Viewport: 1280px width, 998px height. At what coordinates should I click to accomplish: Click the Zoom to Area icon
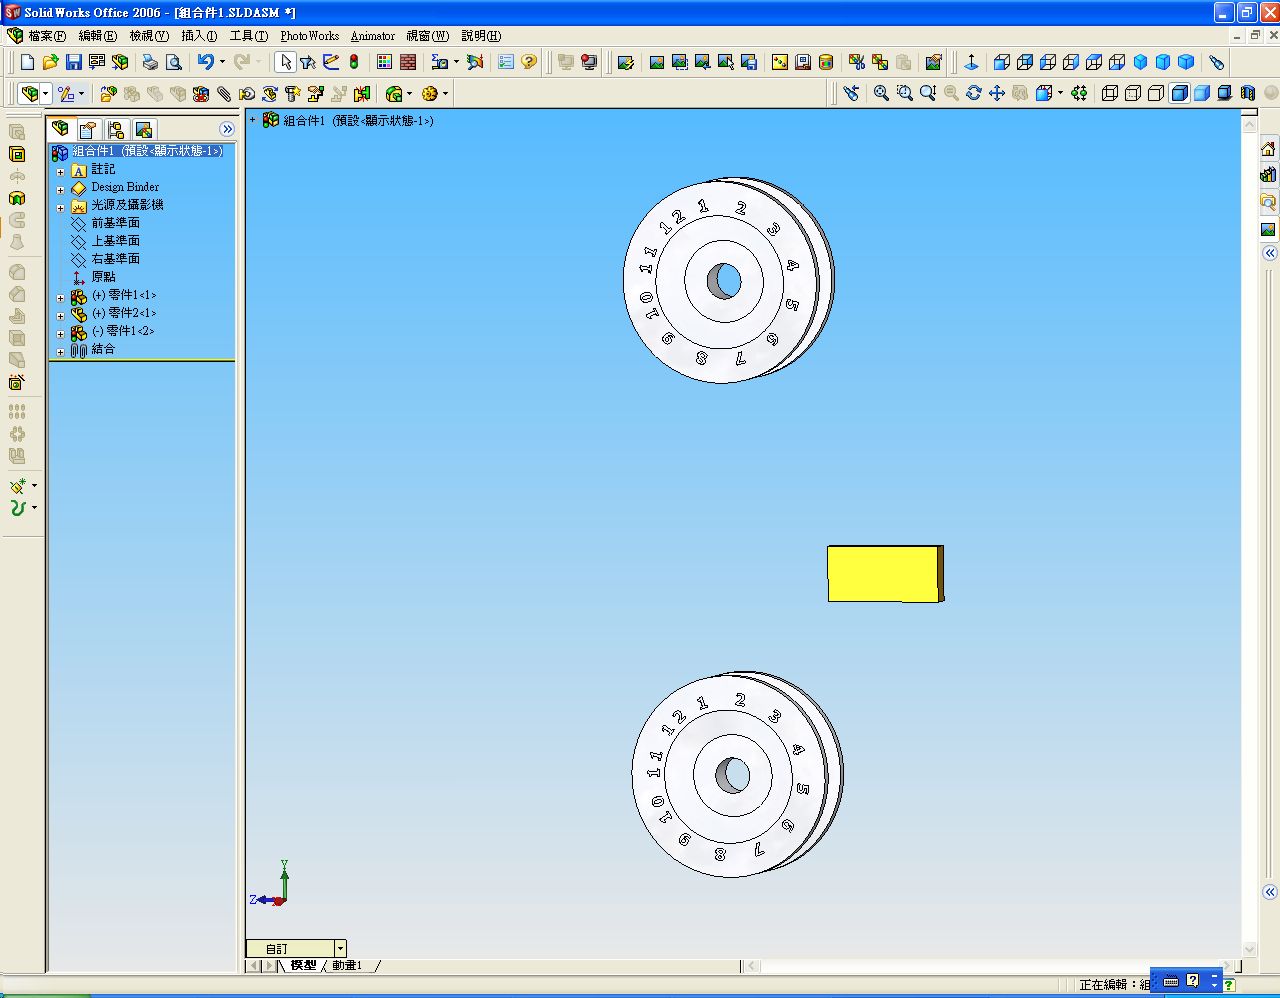pyautogui.click(x=904, y=93)
